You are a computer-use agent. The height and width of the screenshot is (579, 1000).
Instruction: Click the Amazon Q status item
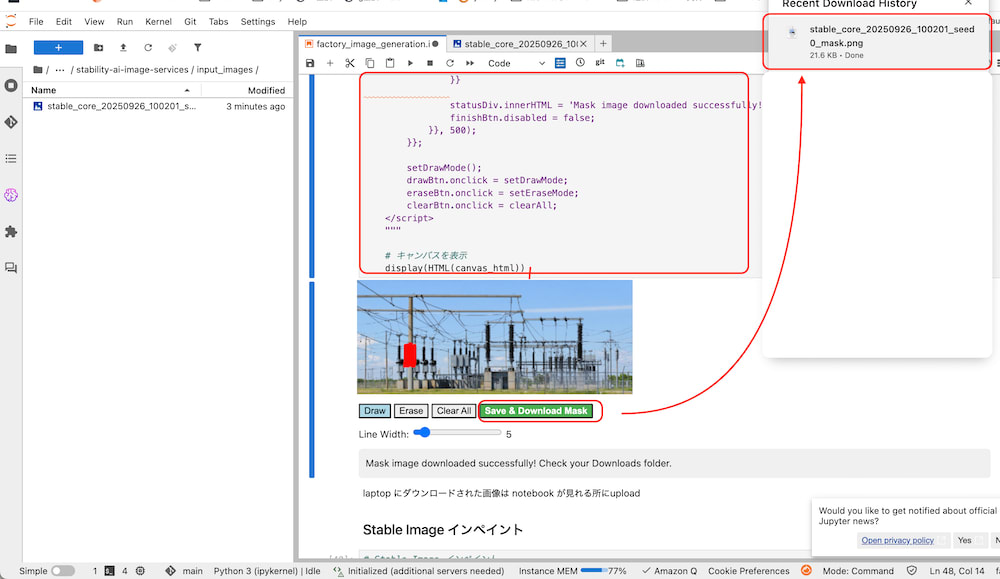(670, 571)
